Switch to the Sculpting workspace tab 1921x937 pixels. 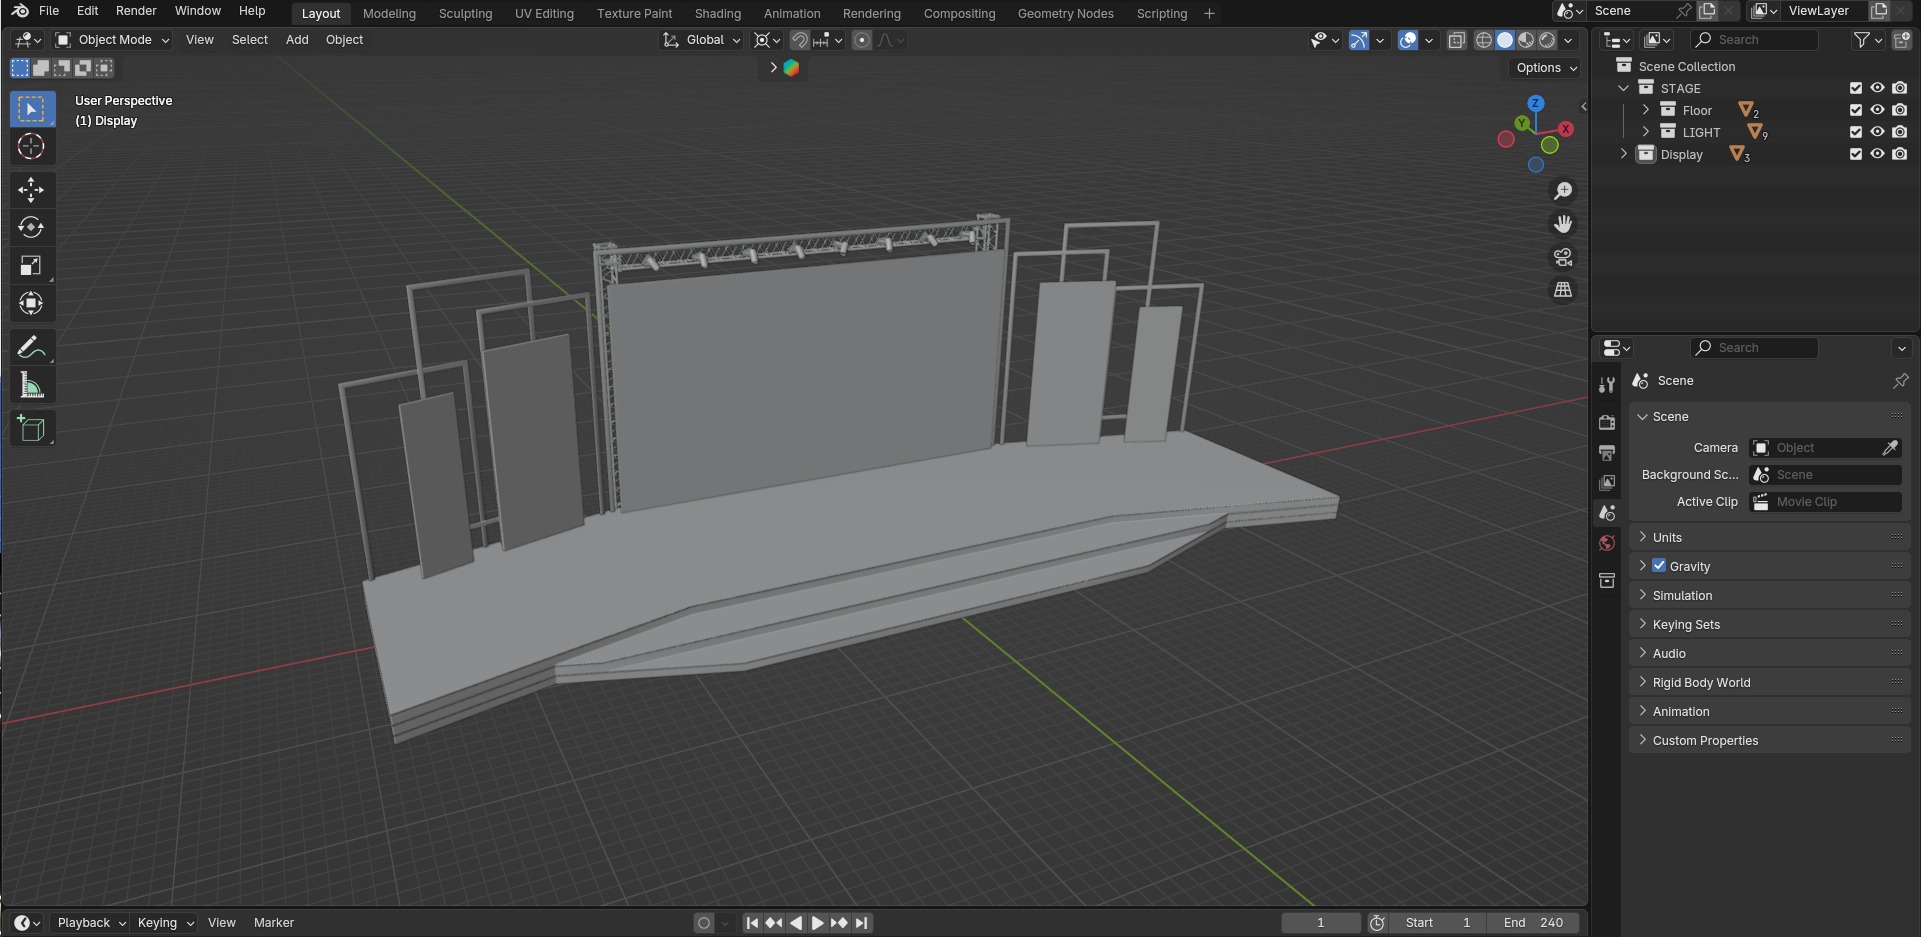(465, 13)
